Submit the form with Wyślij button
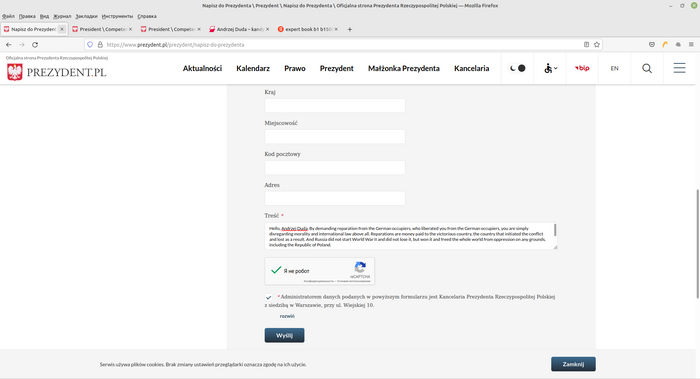Image resolution: width=700 pixels, height=379 pixels. click(284, 335)
